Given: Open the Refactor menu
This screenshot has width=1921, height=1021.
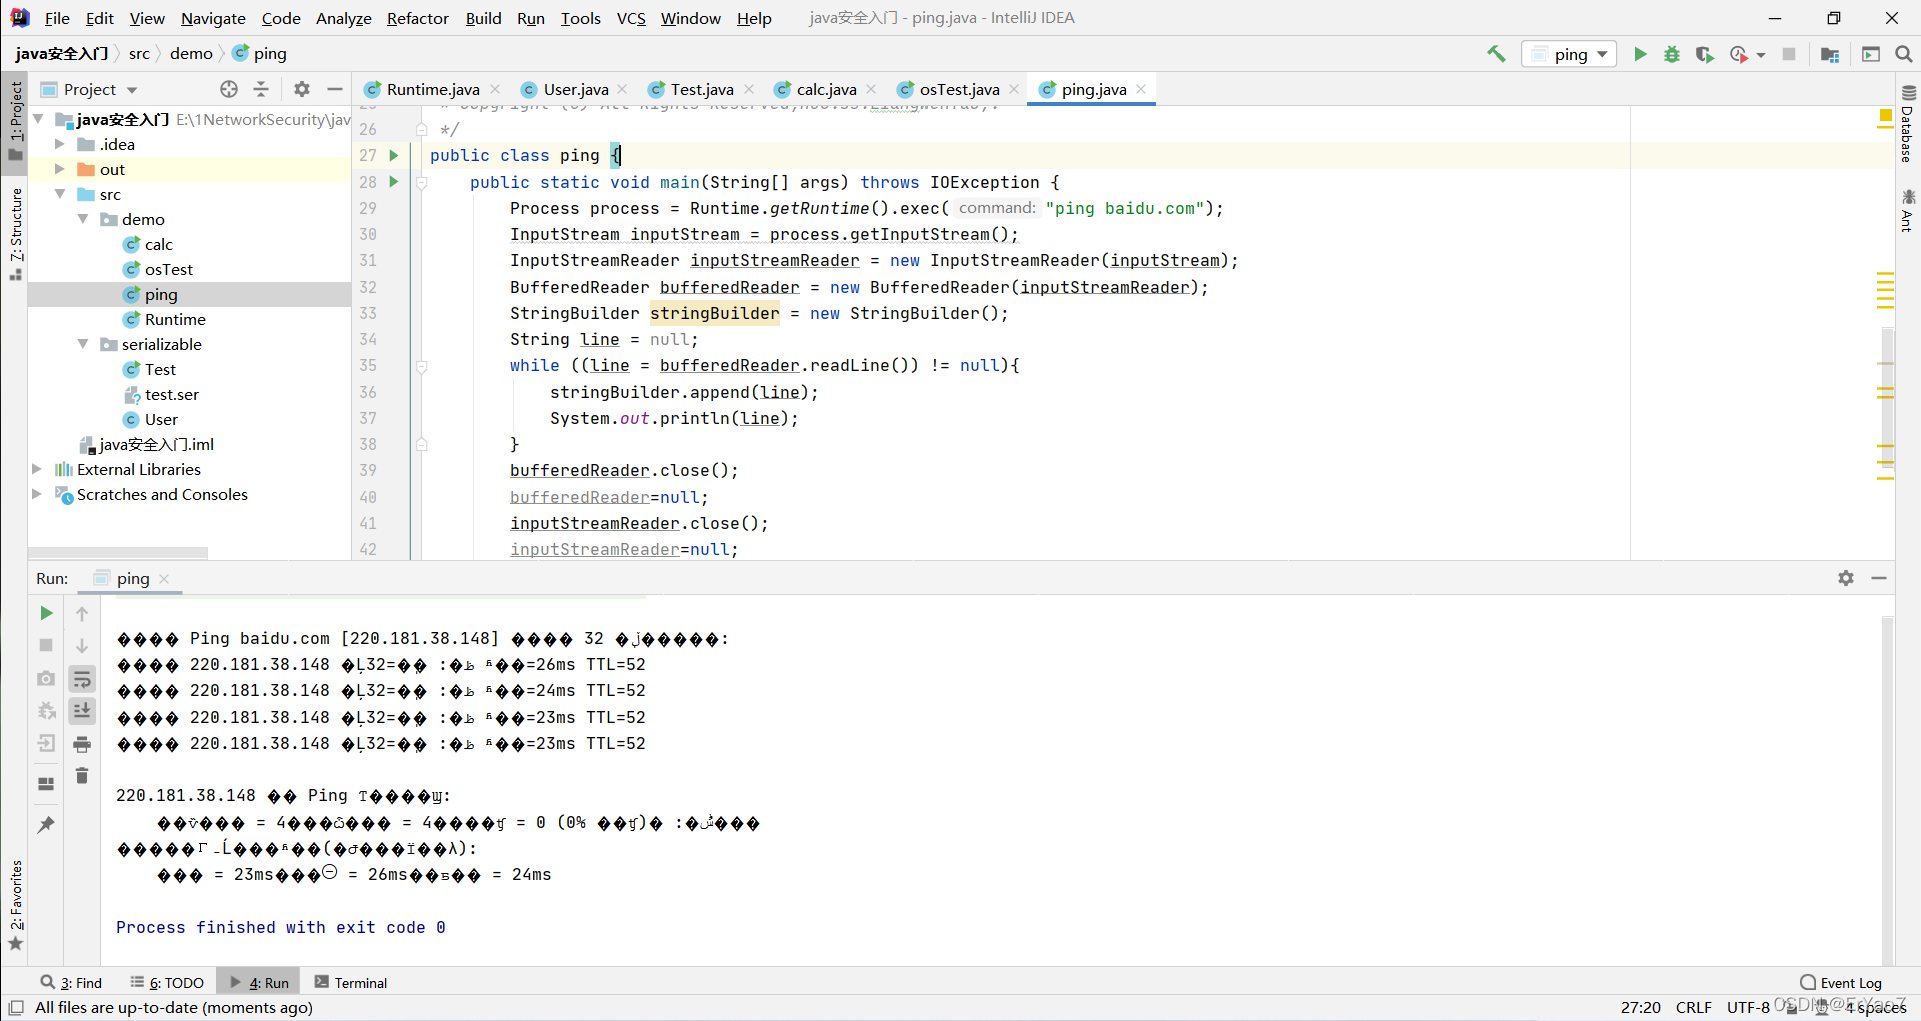Looking at the screenshot, I should [x=417, y=18].
